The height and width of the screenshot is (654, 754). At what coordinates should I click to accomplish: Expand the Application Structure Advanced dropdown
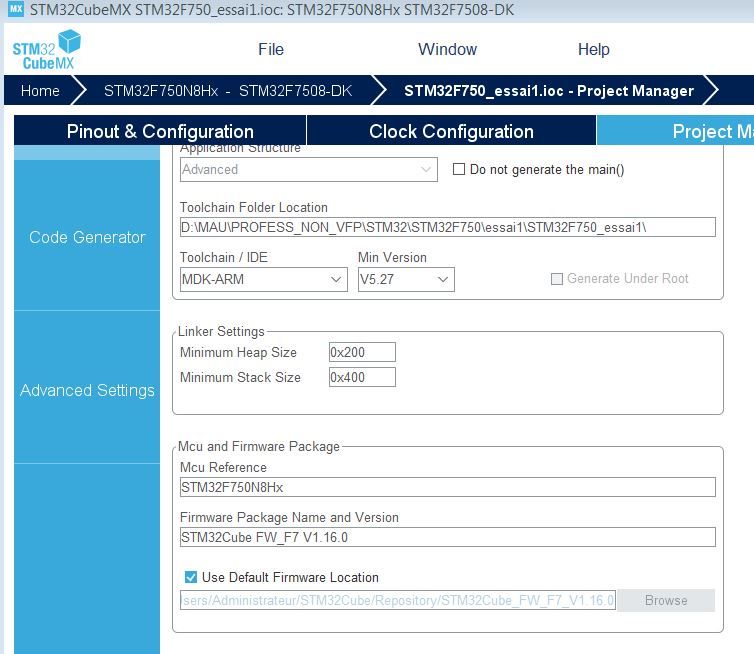click(309, 169)
